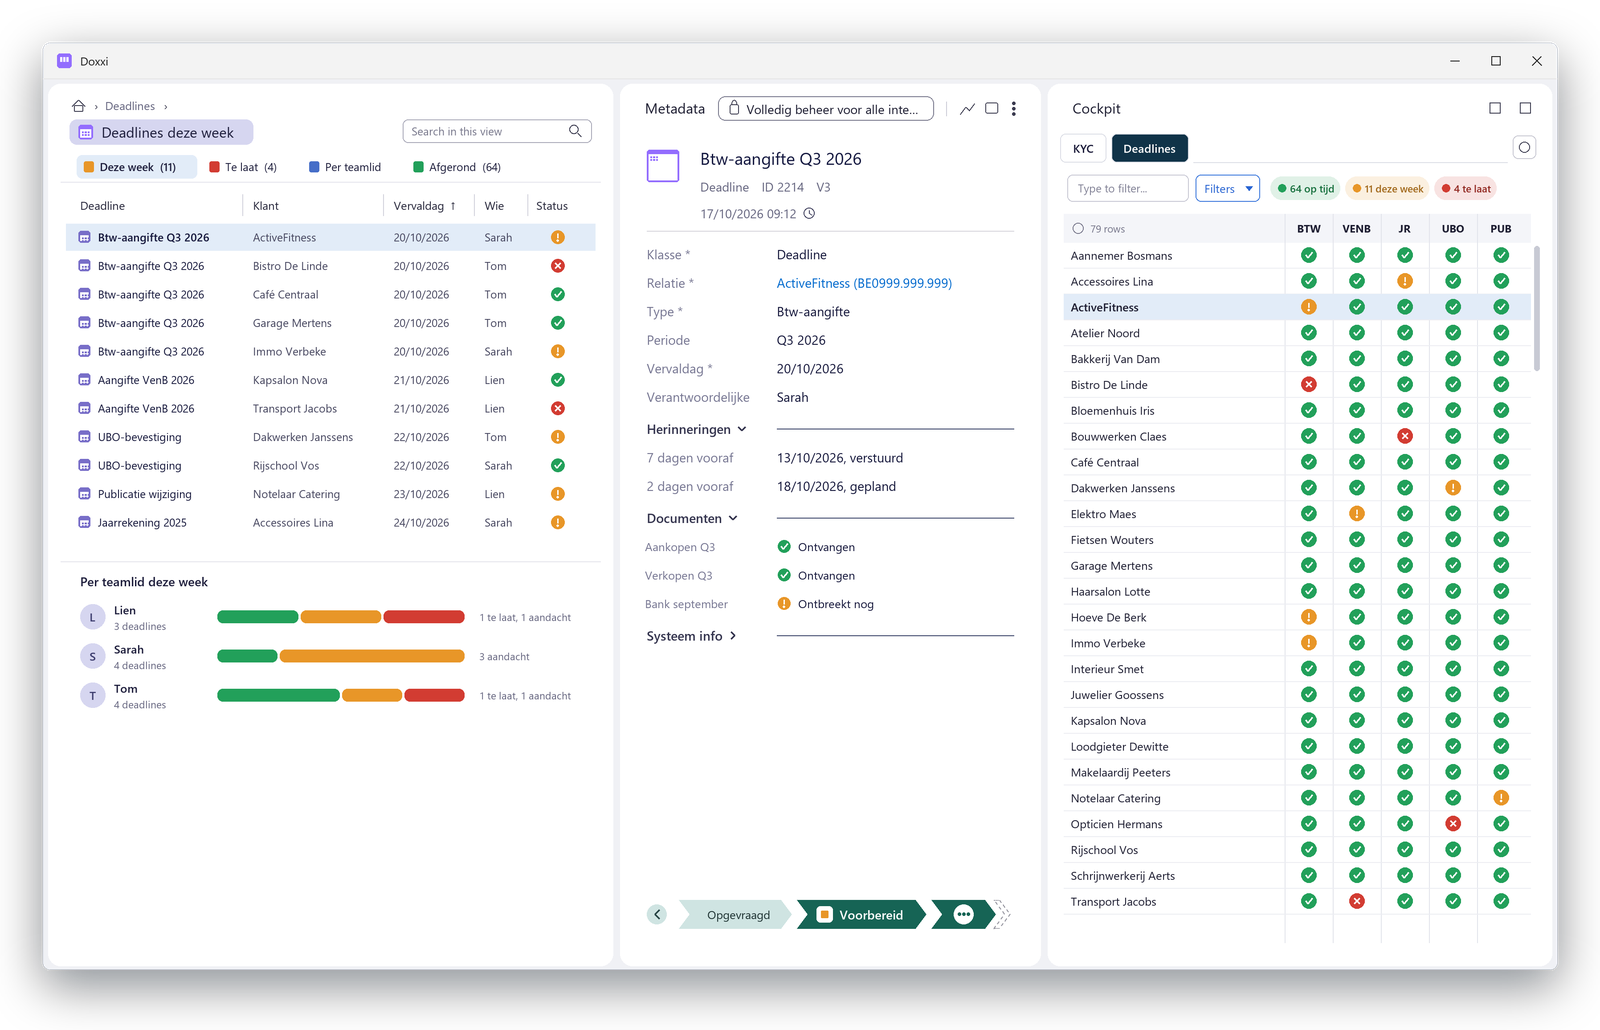Toggle the '4 te laat' filter chip
Image resolution: width=1600 pixels, height=1030 pixels.
(x=1466, y=189)
